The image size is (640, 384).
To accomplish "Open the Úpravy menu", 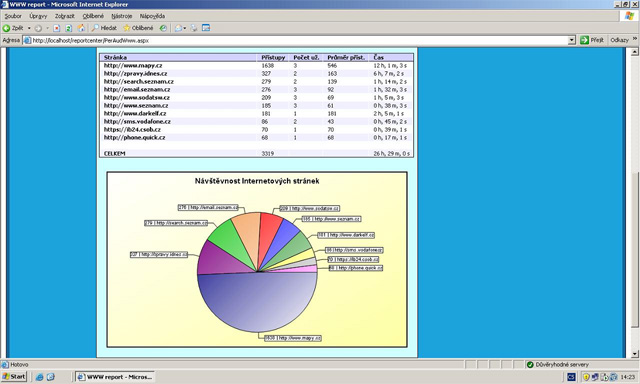I will point(38,16).
